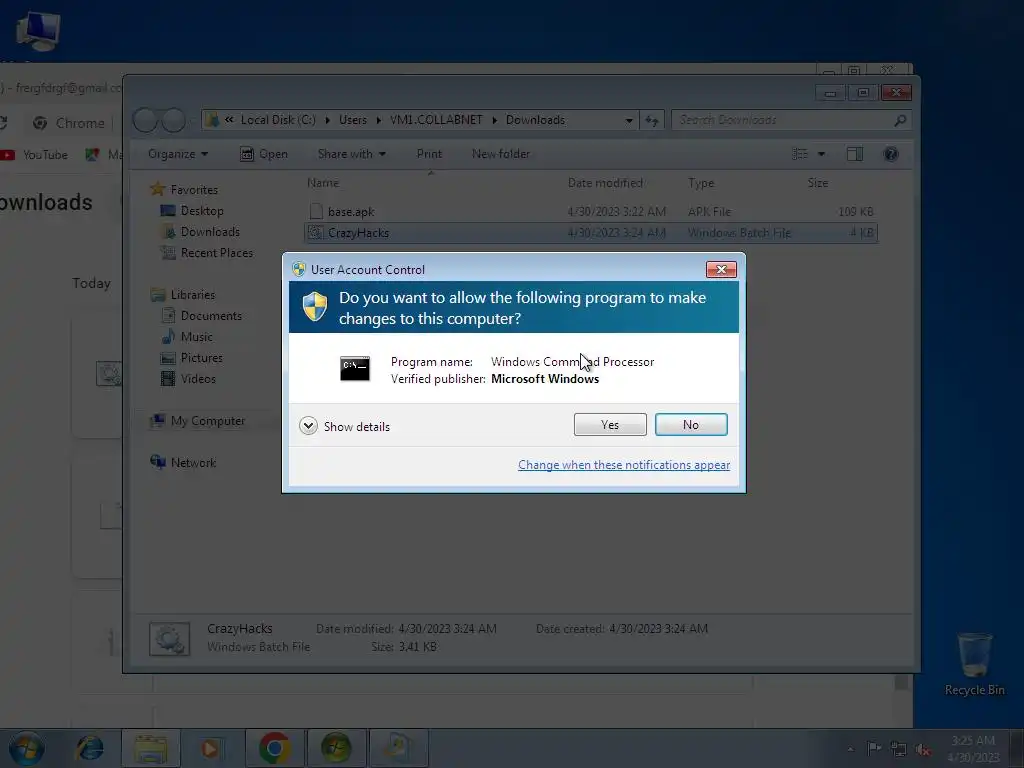Open Chrome from taskbar
Viewport: 1024px width, 768px height.
275,748
